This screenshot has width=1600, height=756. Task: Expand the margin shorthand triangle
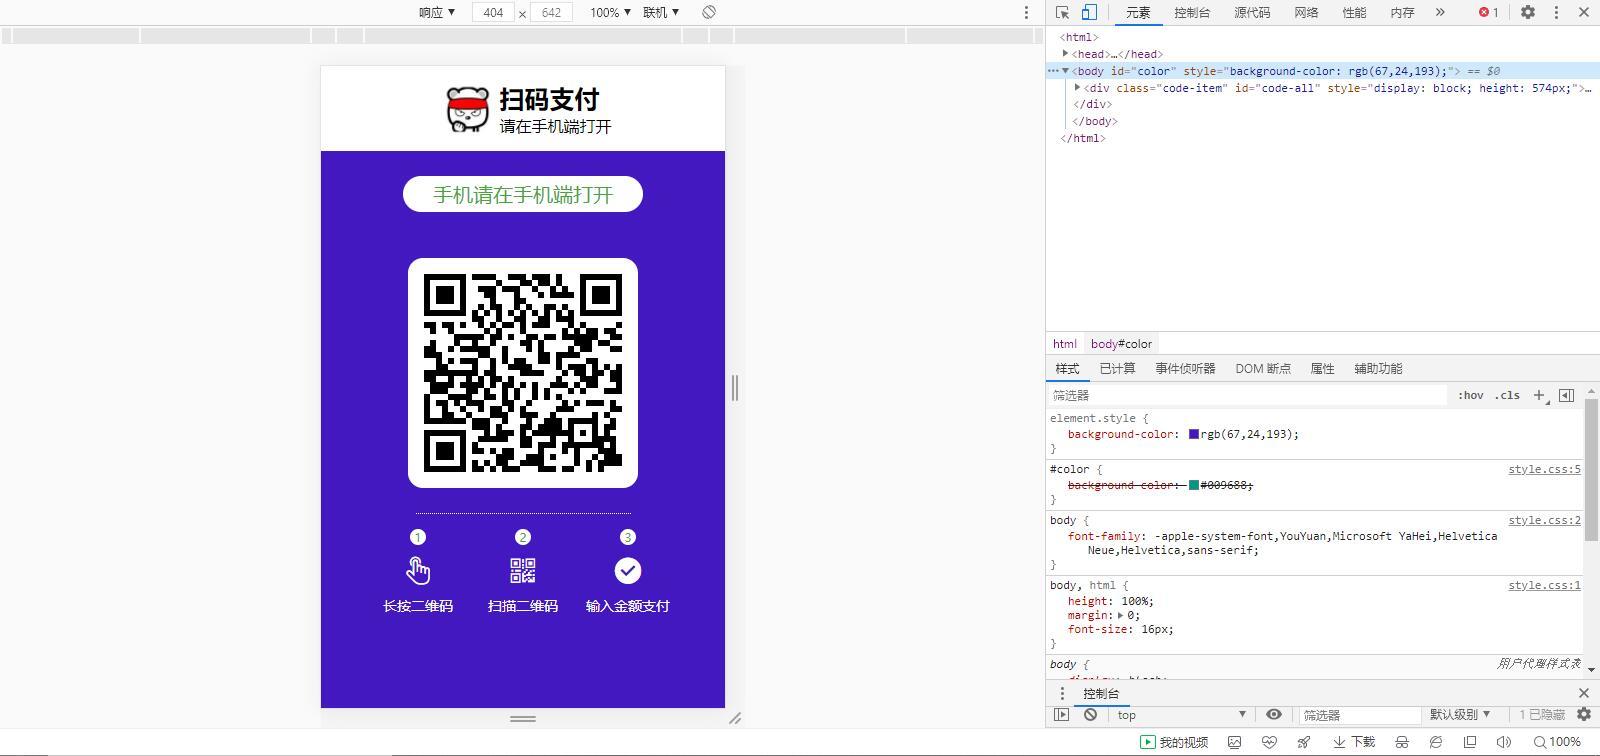(x=1120, y=615)
